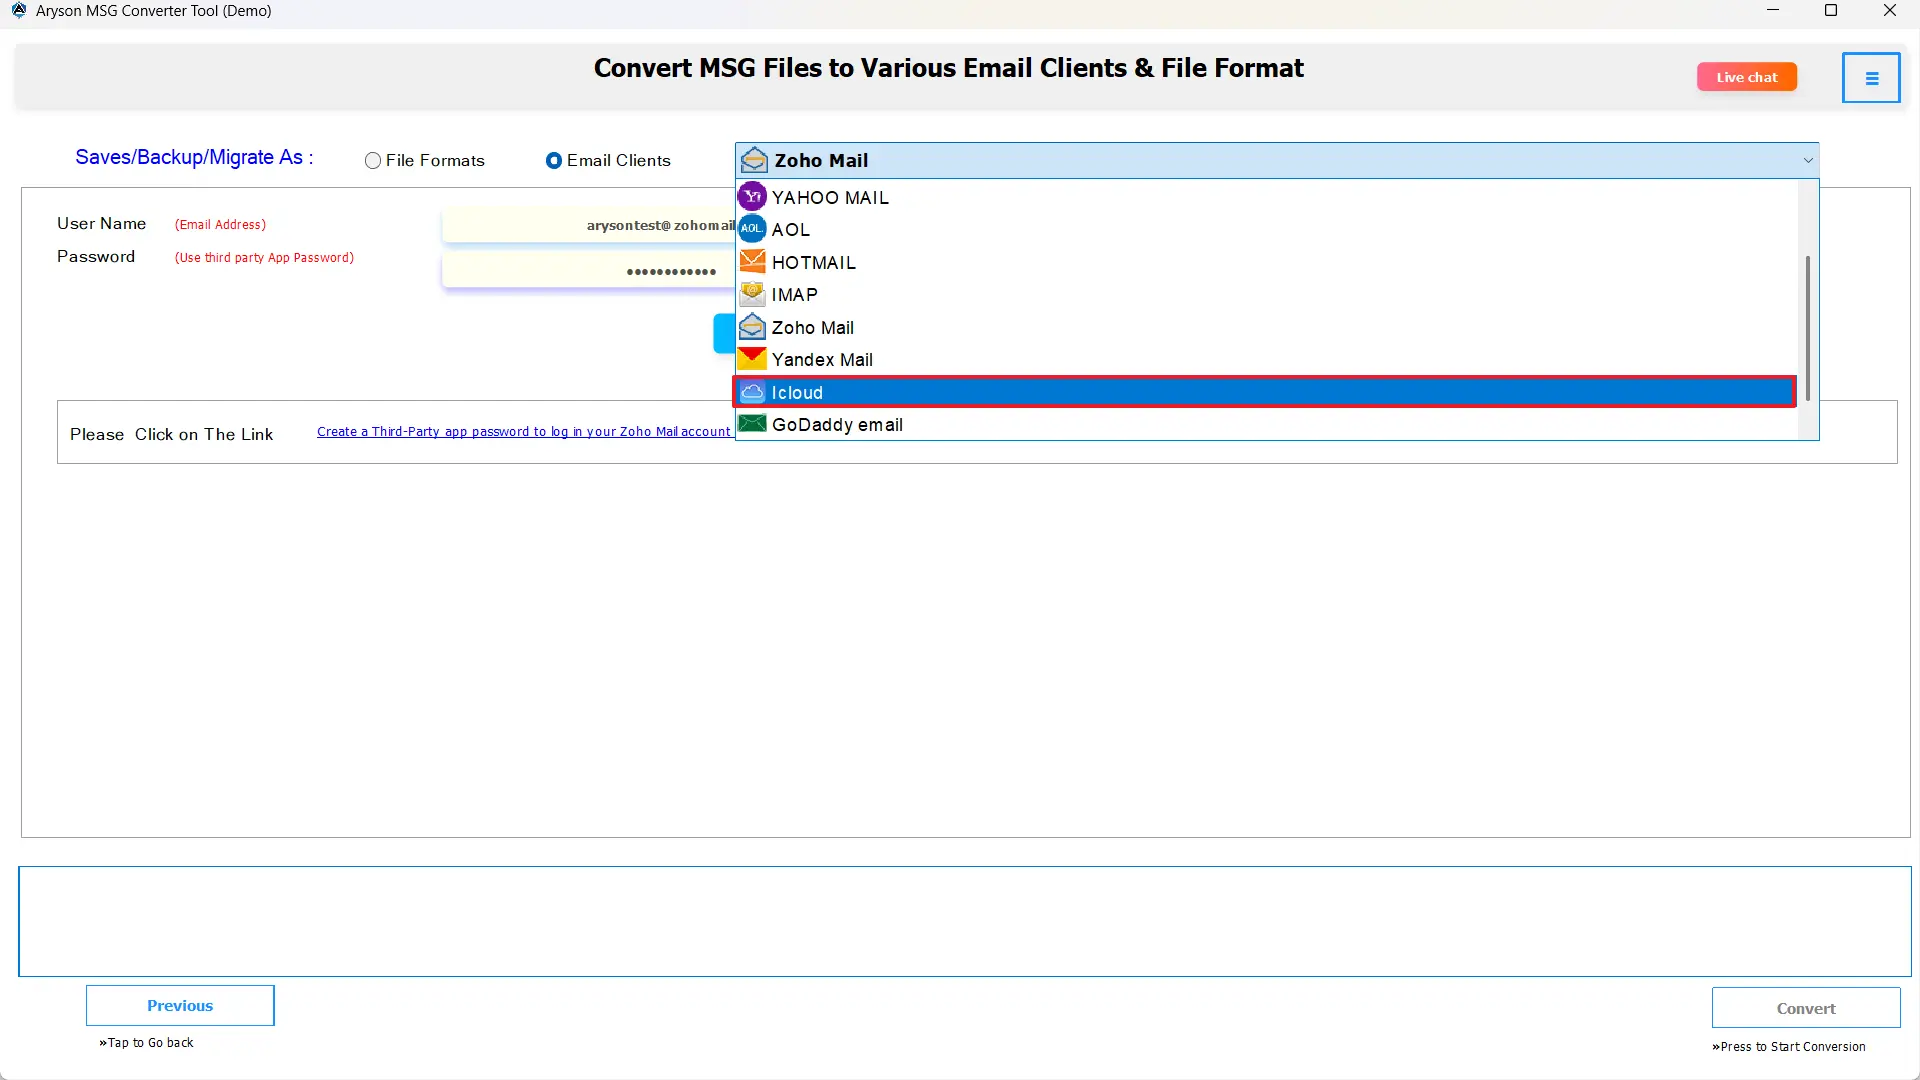
Task: Click the "(Use third party App Password)" hint
Action: (x=264, y=258)
